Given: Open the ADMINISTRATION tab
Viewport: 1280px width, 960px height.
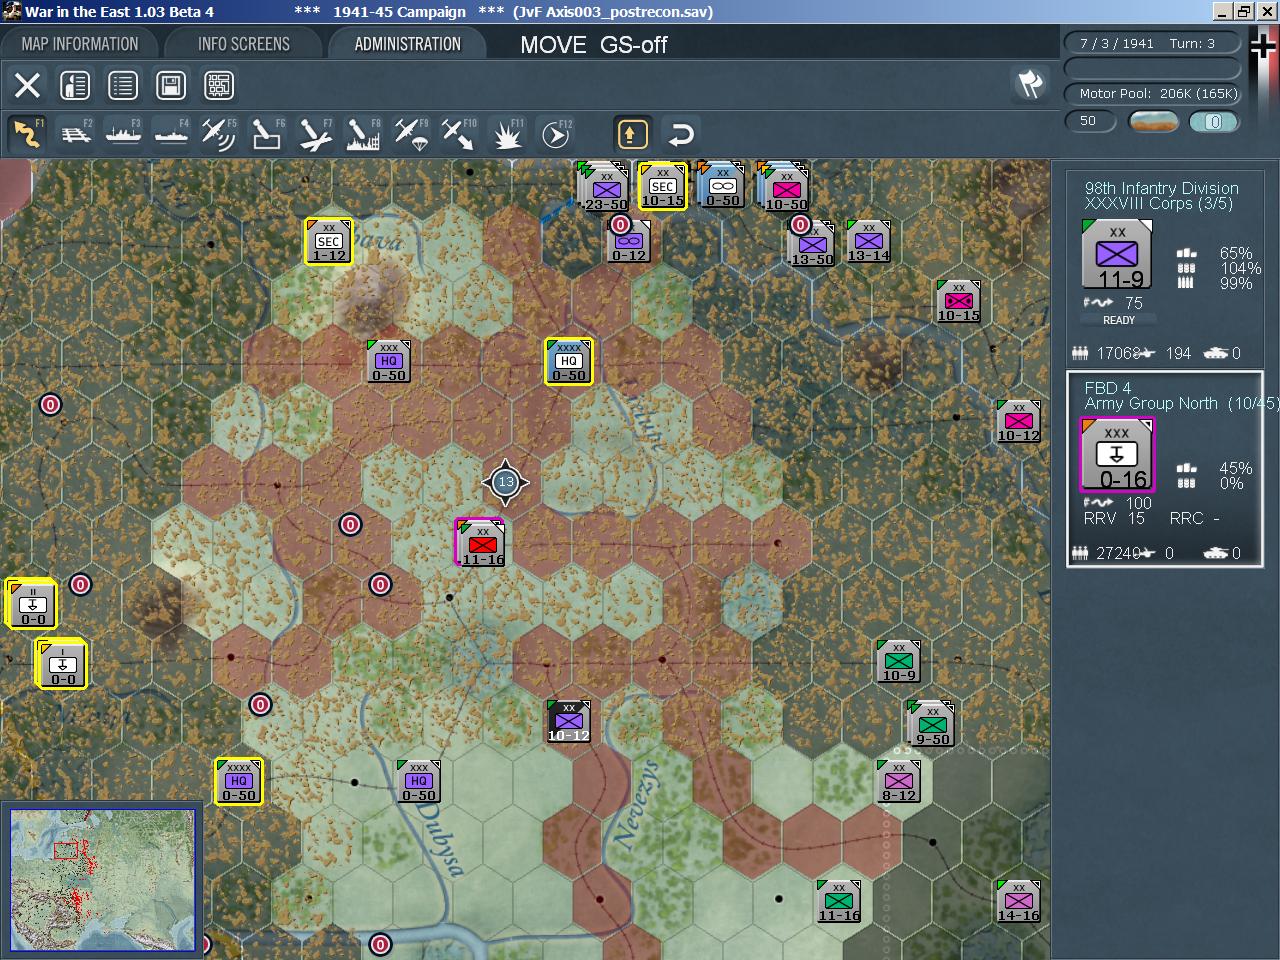Looking at the screenshot, I should pyautogui.click(x=408, y=44).
